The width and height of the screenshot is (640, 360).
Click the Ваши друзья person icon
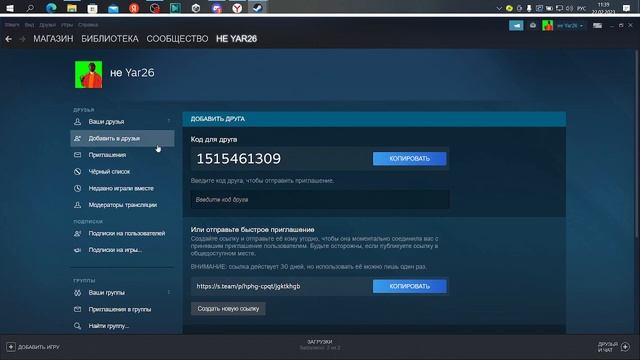tap(78, 122)
